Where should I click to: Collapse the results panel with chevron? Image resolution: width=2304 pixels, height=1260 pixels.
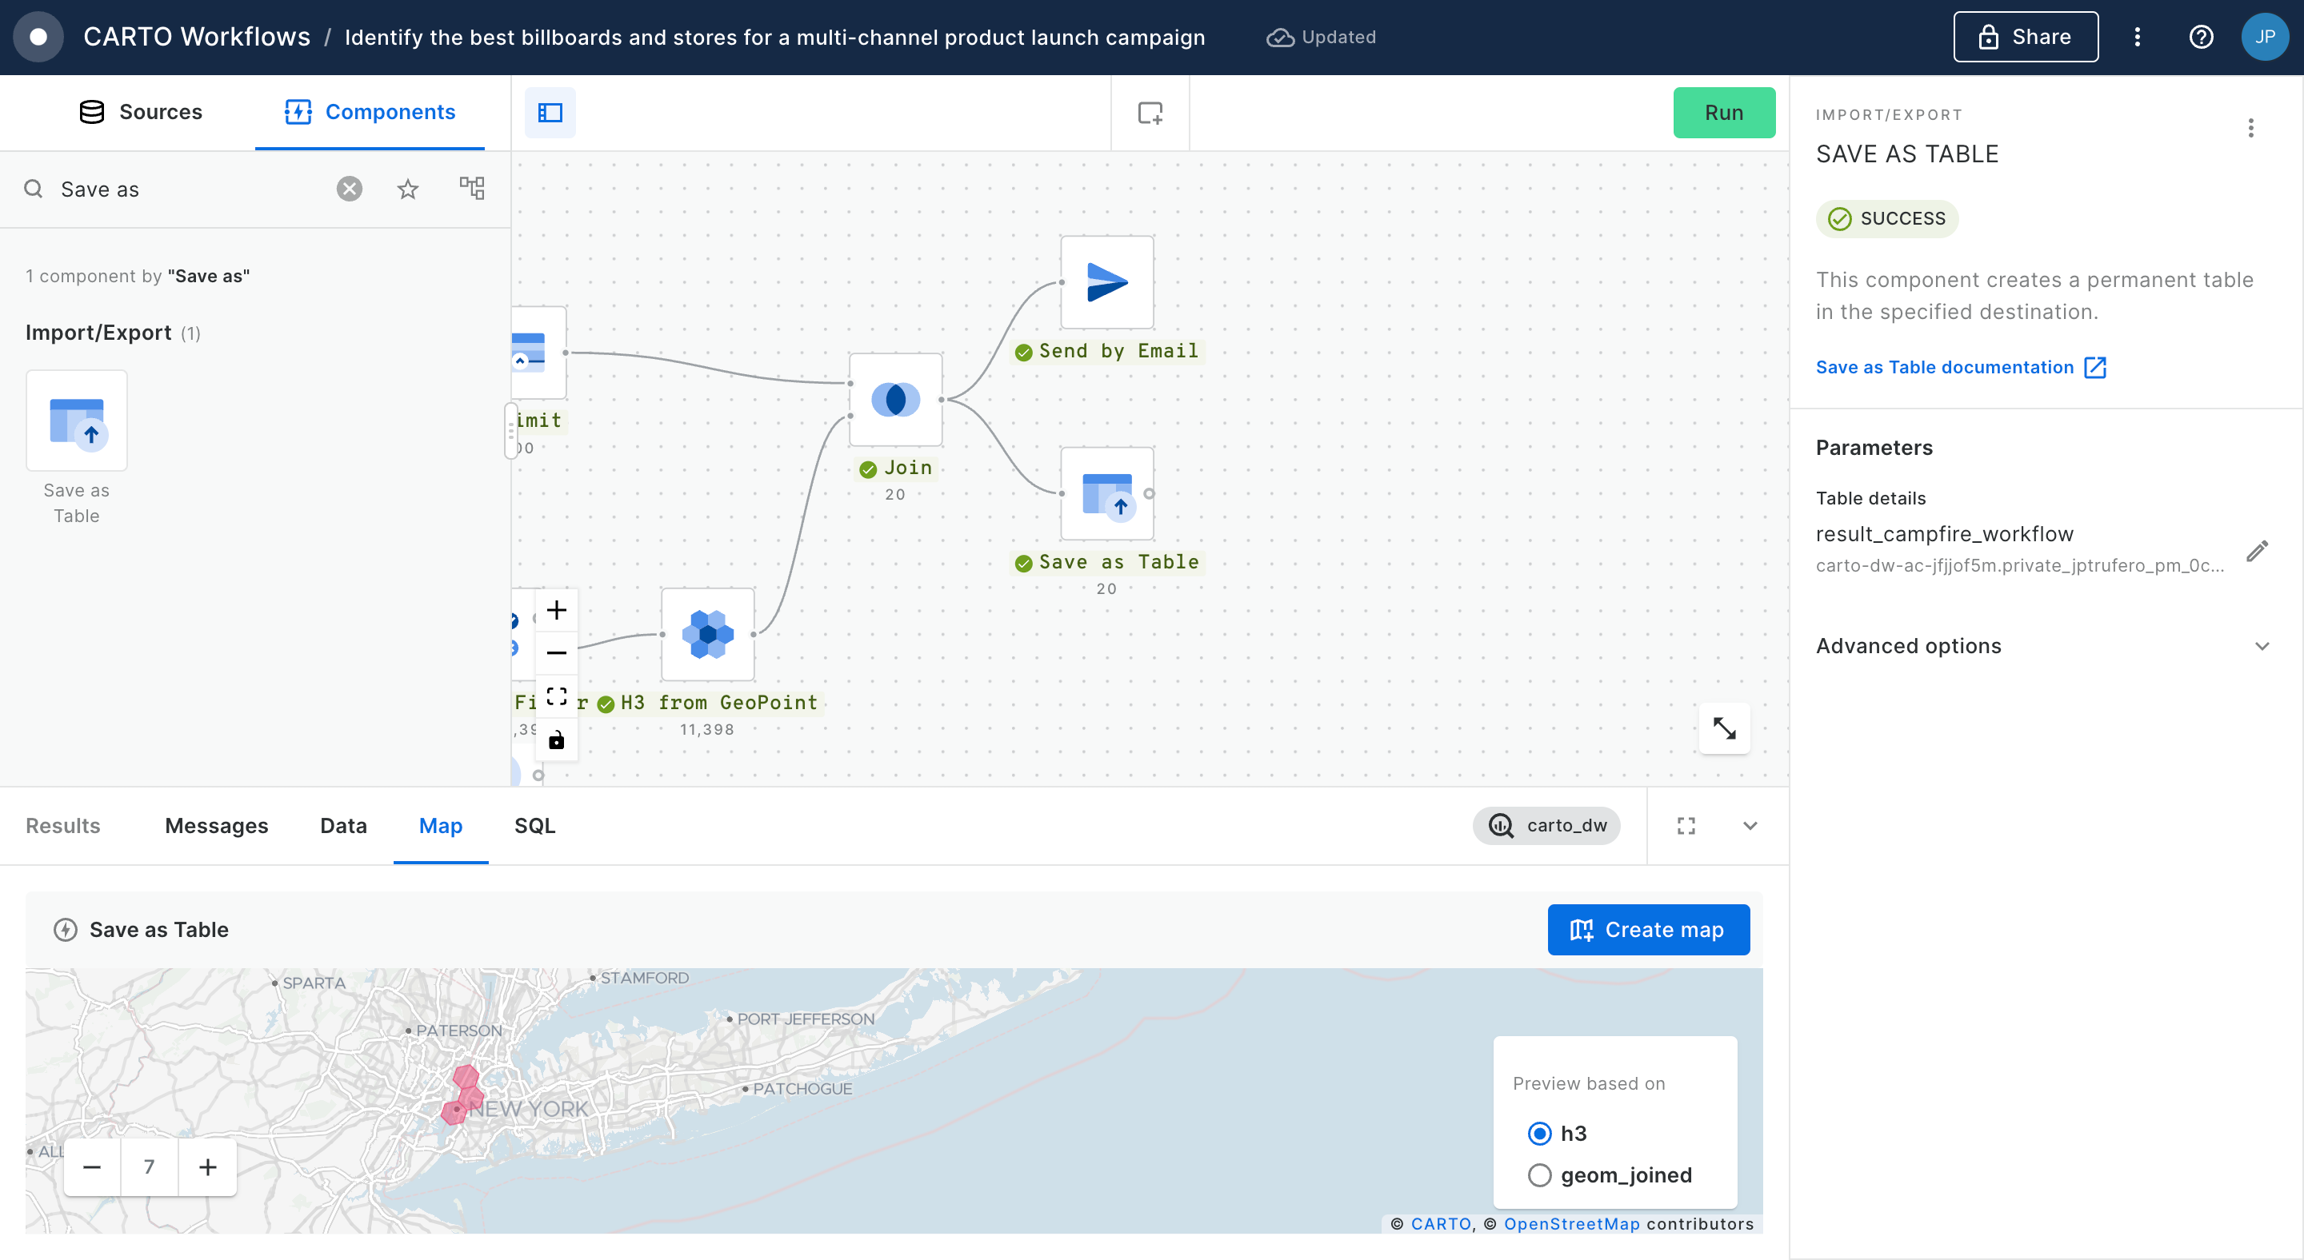pyautogui.click(x=1749, y=826)
